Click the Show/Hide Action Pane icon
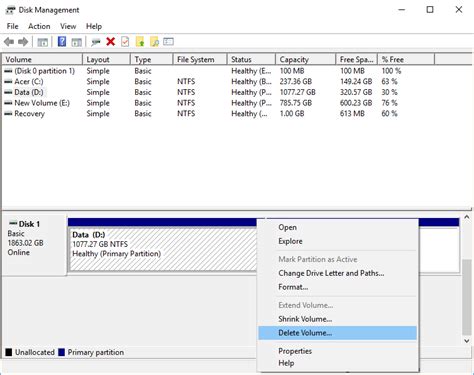Viewport: 474px width, 375px height. [x=76, y=42]
